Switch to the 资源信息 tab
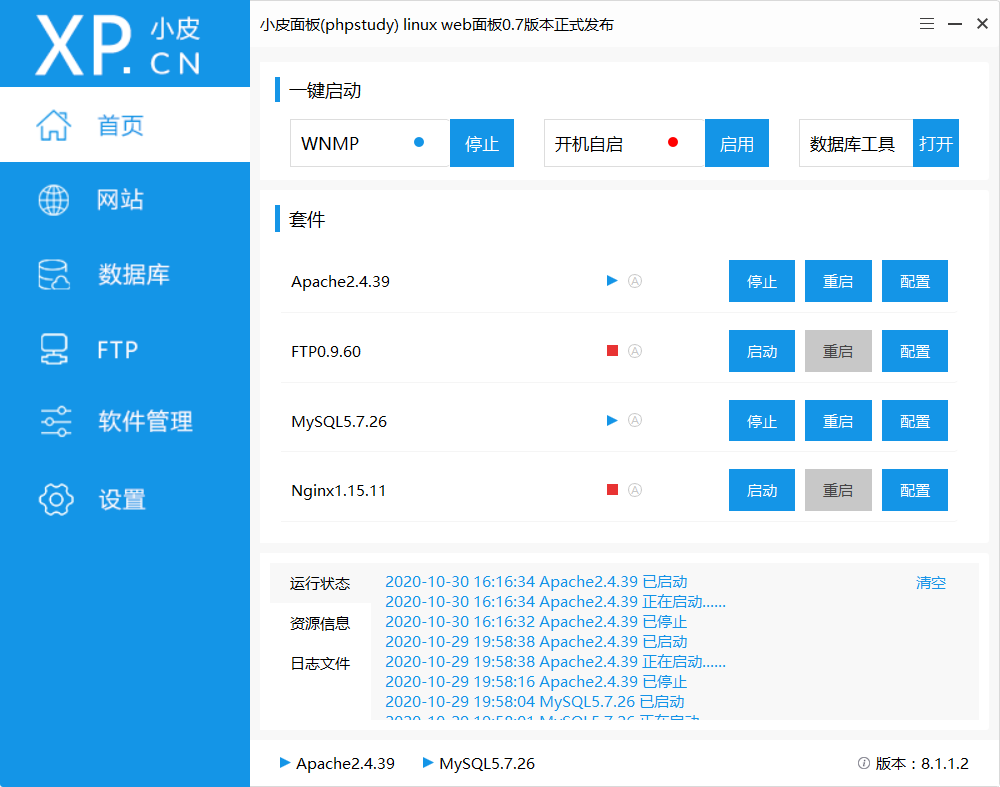This screenshot has height=787, width=1000. pyautogui.click(x=320, y=622)
